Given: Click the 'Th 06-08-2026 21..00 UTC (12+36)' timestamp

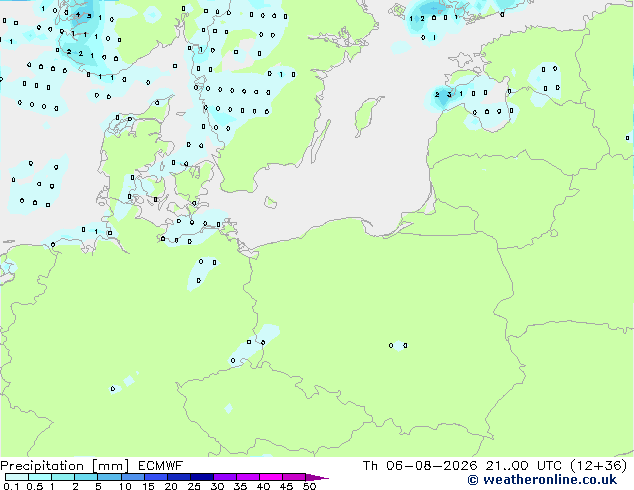Looking at the screenshot, I should tap(495, 466).
